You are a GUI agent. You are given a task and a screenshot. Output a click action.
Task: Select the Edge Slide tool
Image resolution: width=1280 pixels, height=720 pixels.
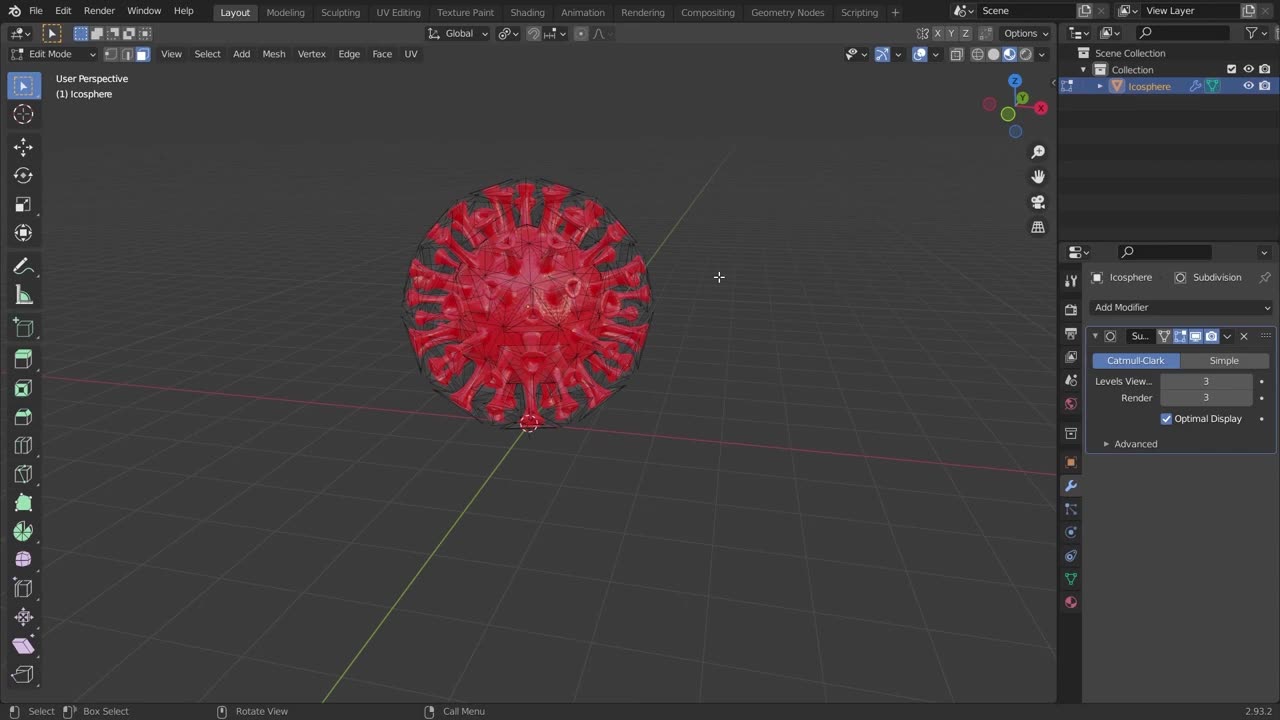coord(23,589)
